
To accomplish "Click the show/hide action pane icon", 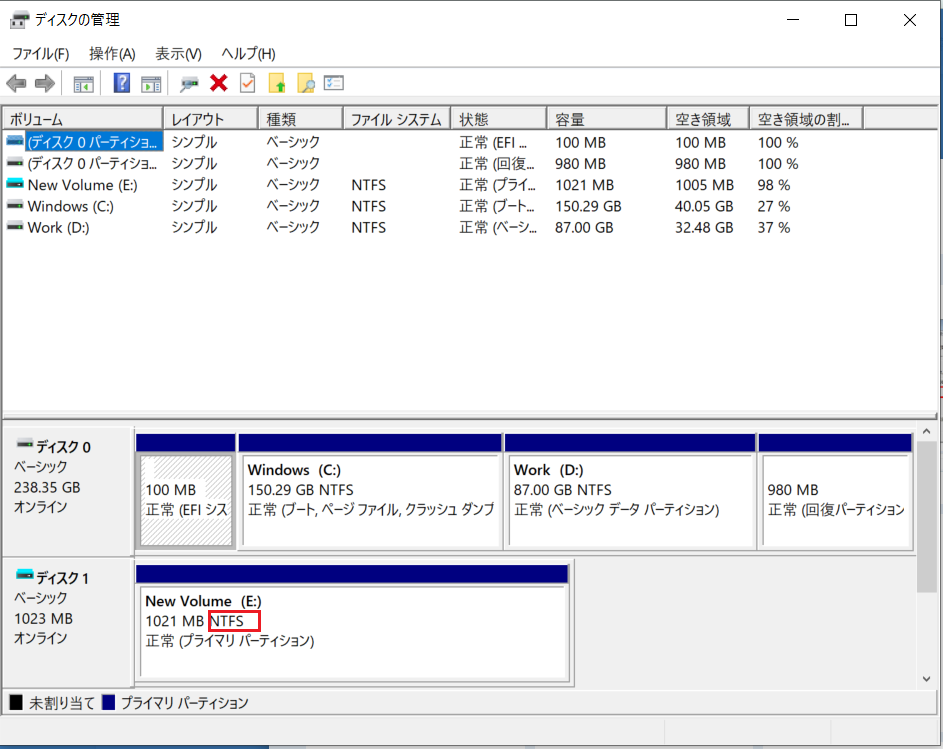I will pyautogui.click(x=151, y=84).
